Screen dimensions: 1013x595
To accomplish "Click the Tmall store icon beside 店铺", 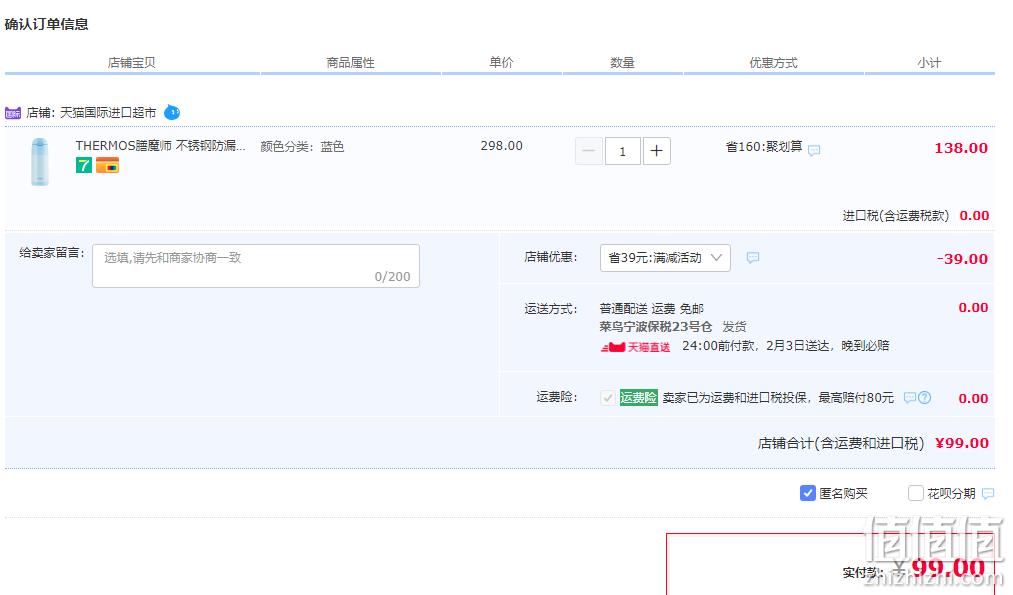I will [x=13, y=113].
